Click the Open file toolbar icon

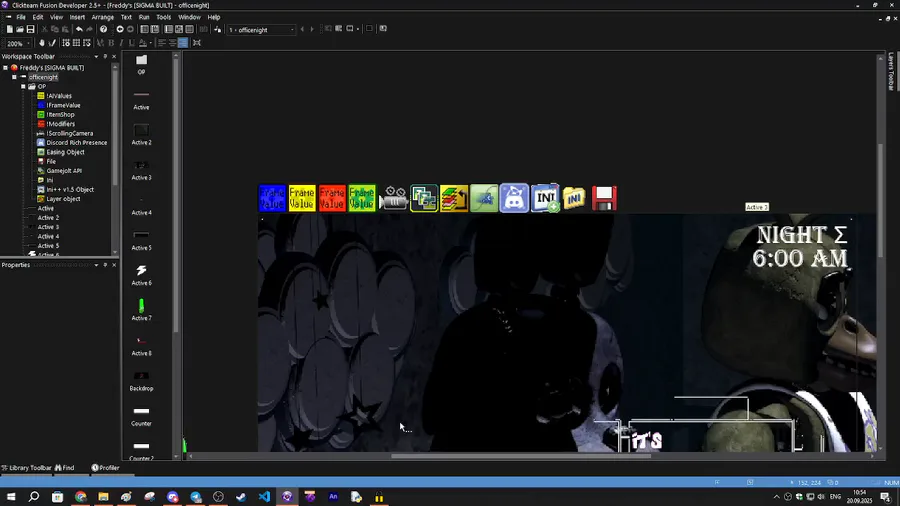click(20, 29)
